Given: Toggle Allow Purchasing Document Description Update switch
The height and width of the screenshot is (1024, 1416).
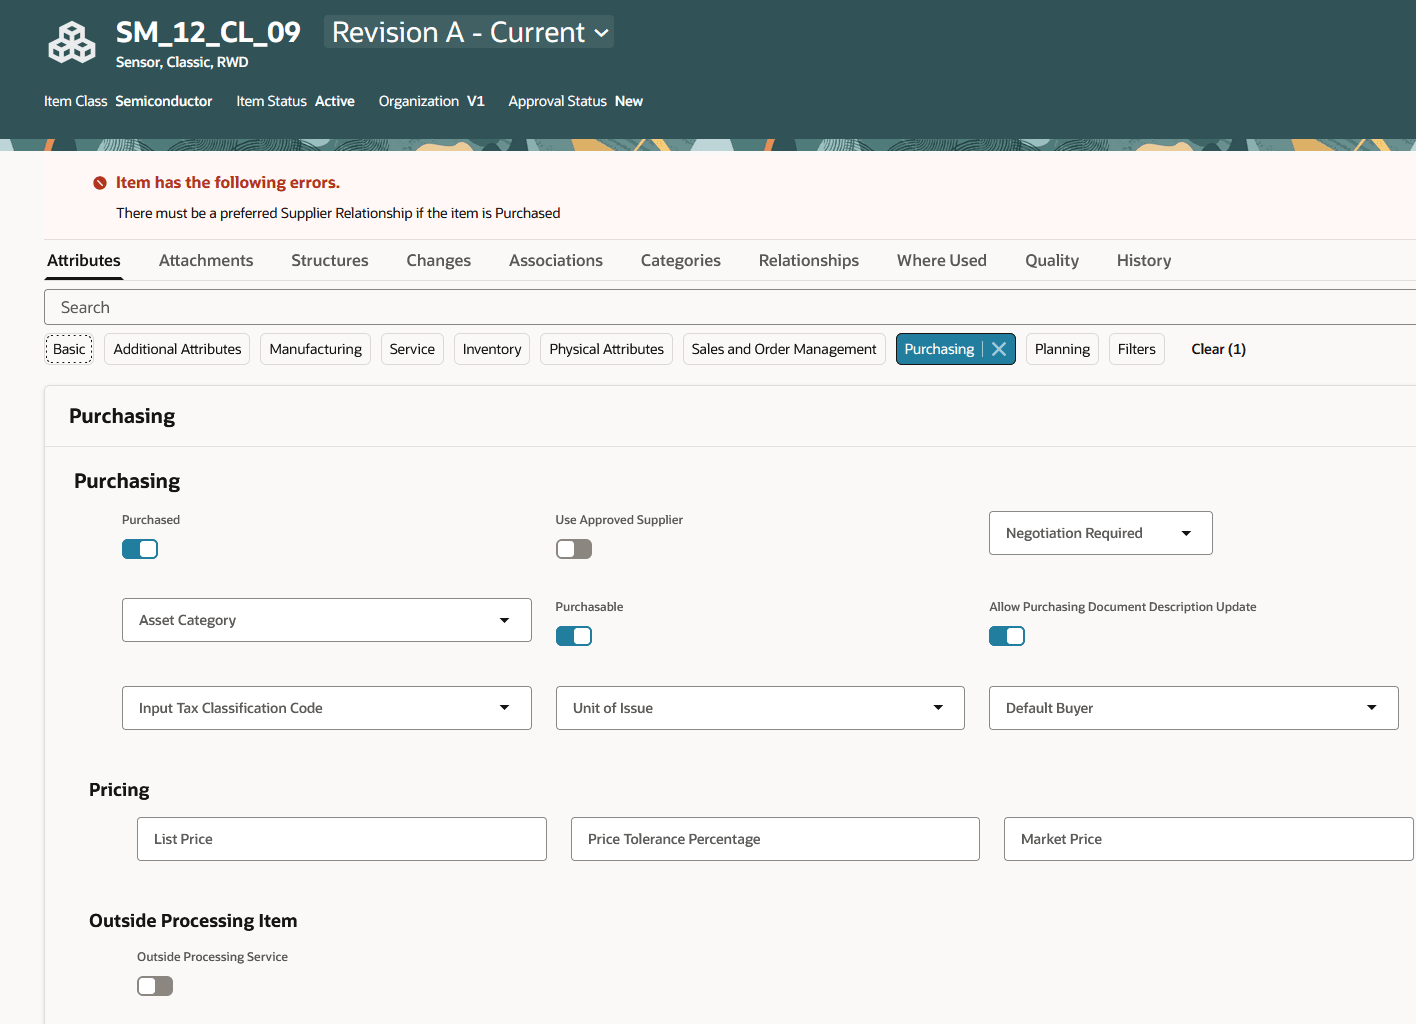Looking at the screenshot, I should [1007, 636].
